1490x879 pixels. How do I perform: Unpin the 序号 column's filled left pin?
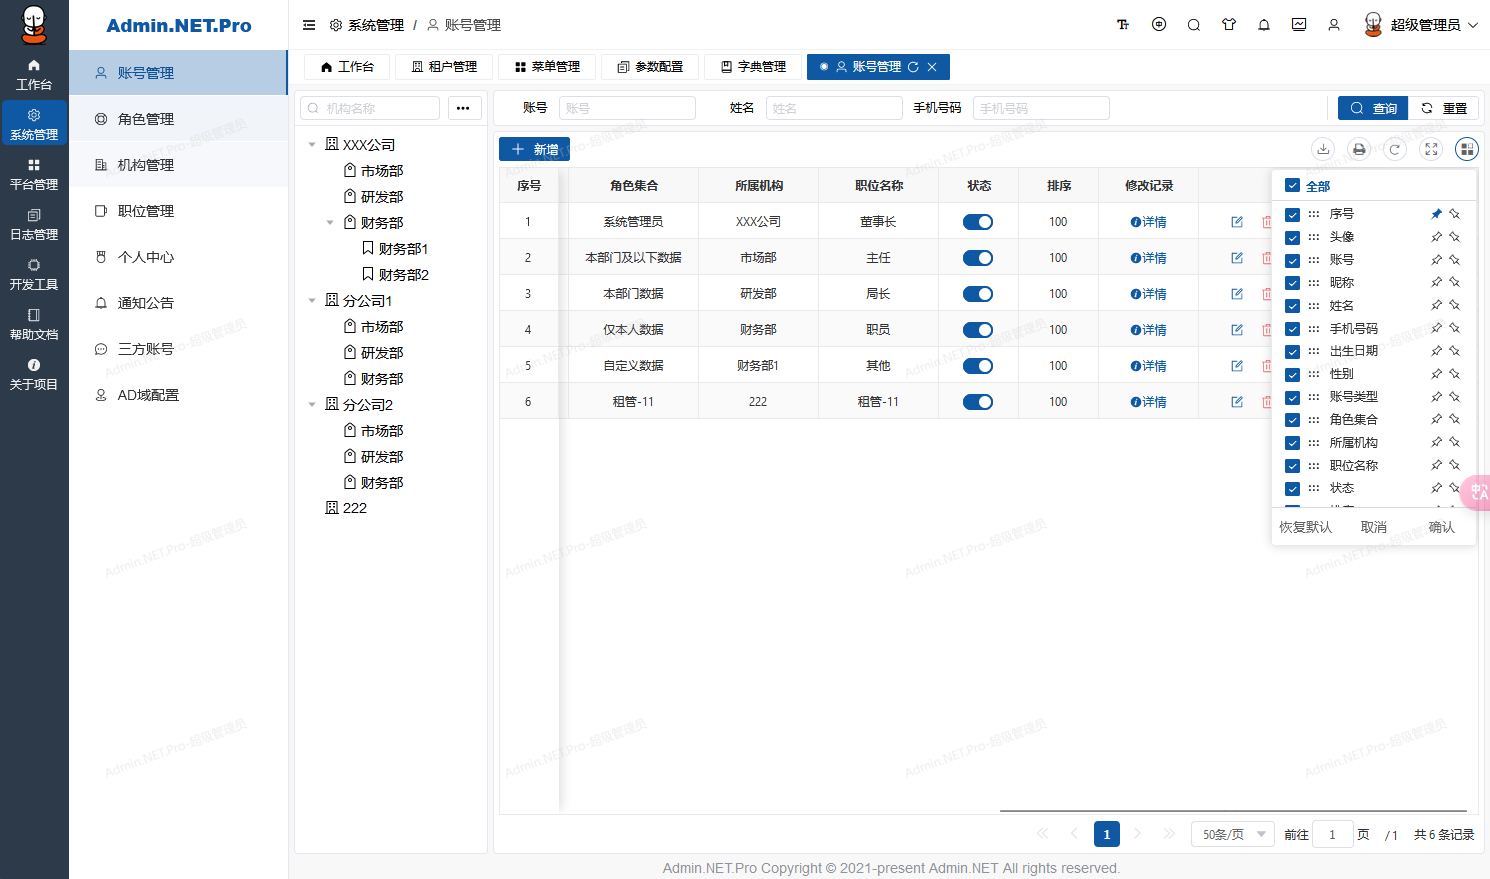[x=1436, y=214]
